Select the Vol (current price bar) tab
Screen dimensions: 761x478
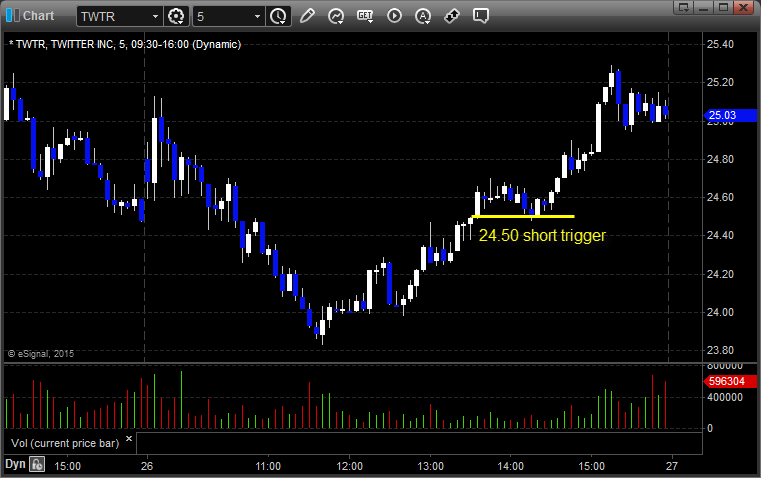[x=65, y=443]
